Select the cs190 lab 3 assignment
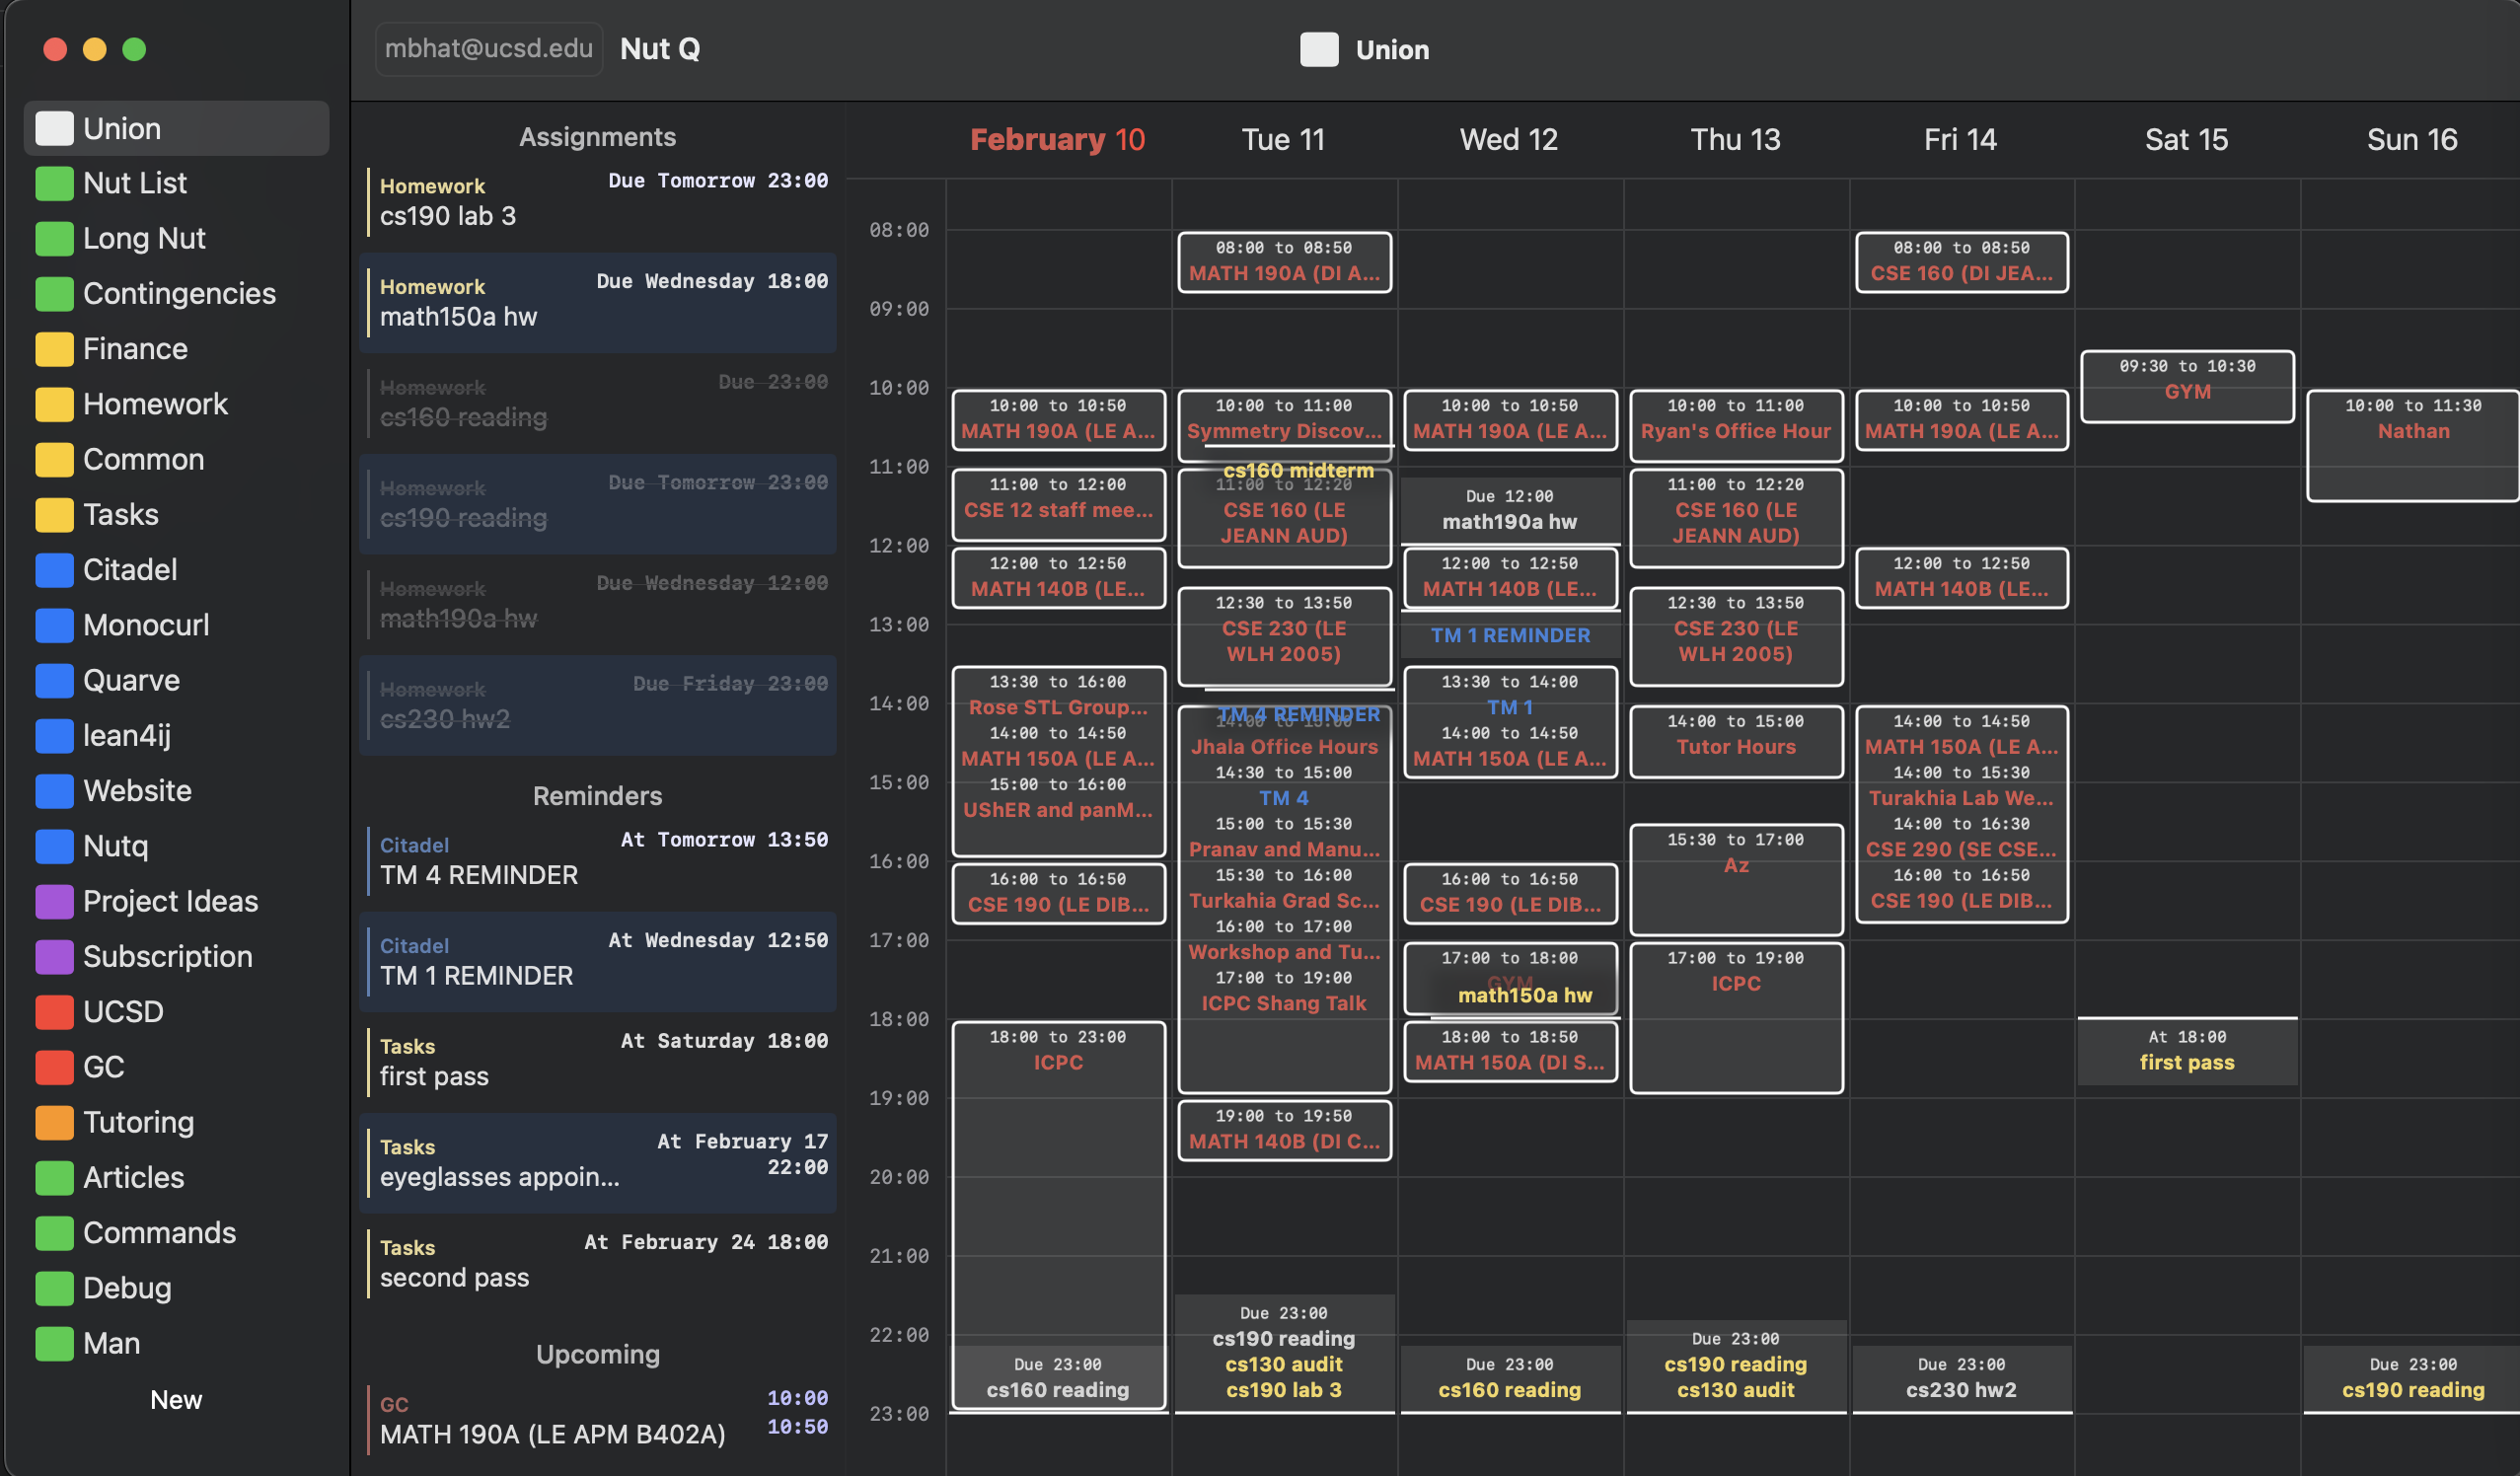The height and width of the screenshot is (1476, 2520). tap(598, 201)
